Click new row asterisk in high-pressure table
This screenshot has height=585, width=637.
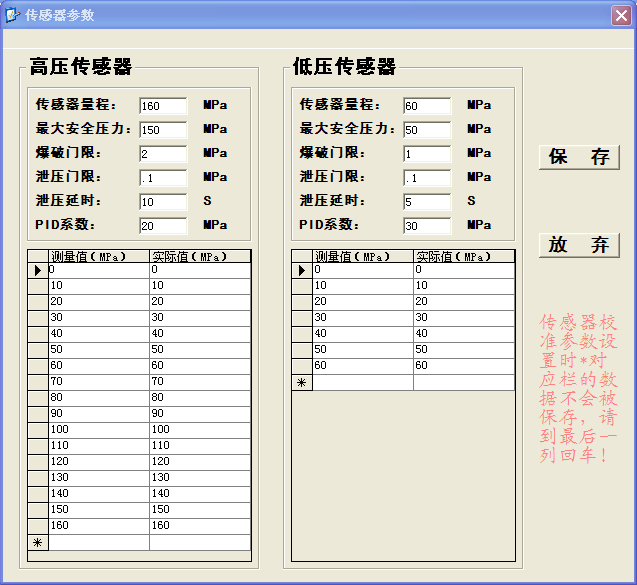38,542
